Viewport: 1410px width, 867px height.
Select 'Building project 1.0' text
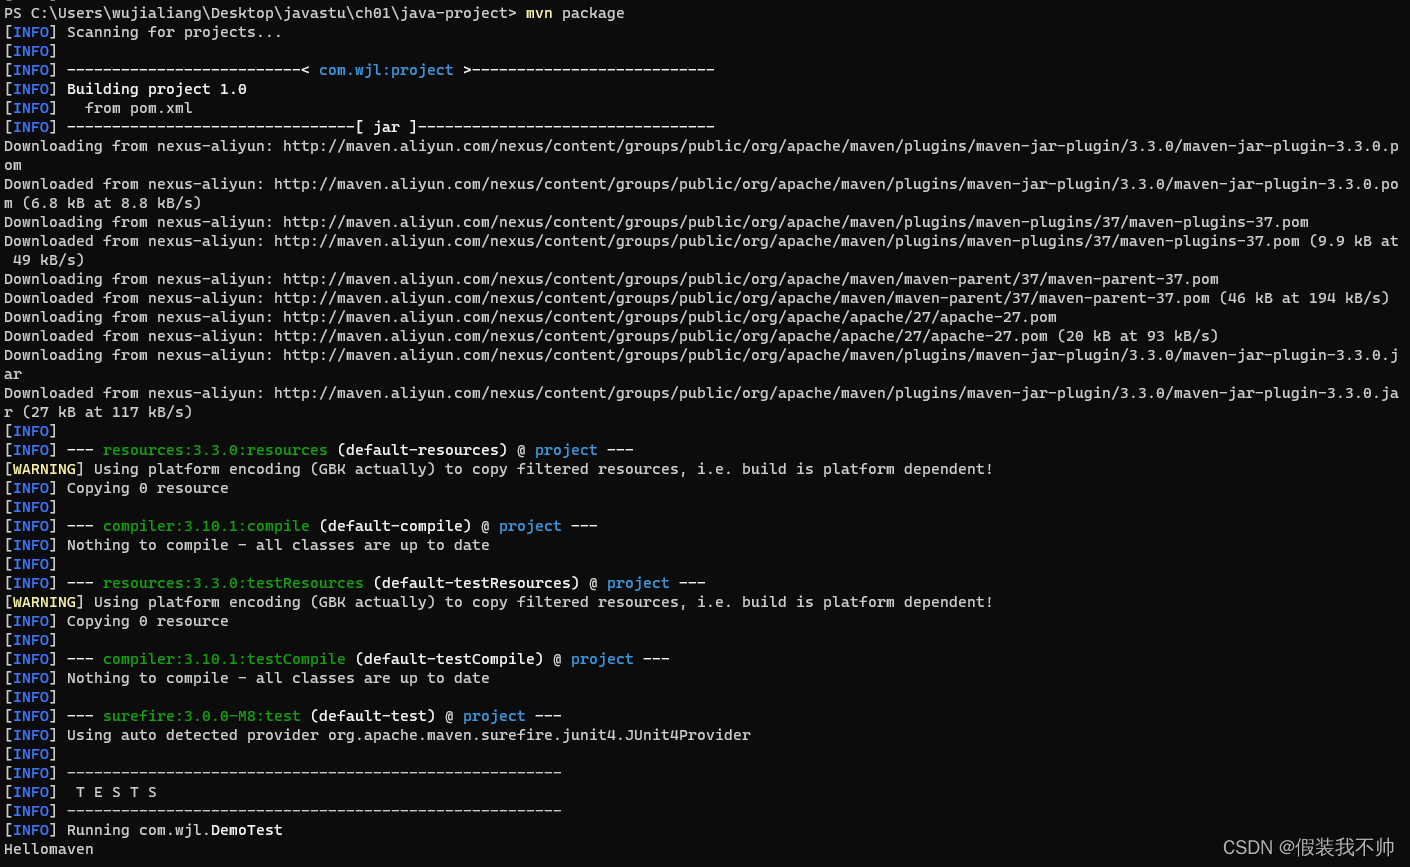click(x=157, y=89)
